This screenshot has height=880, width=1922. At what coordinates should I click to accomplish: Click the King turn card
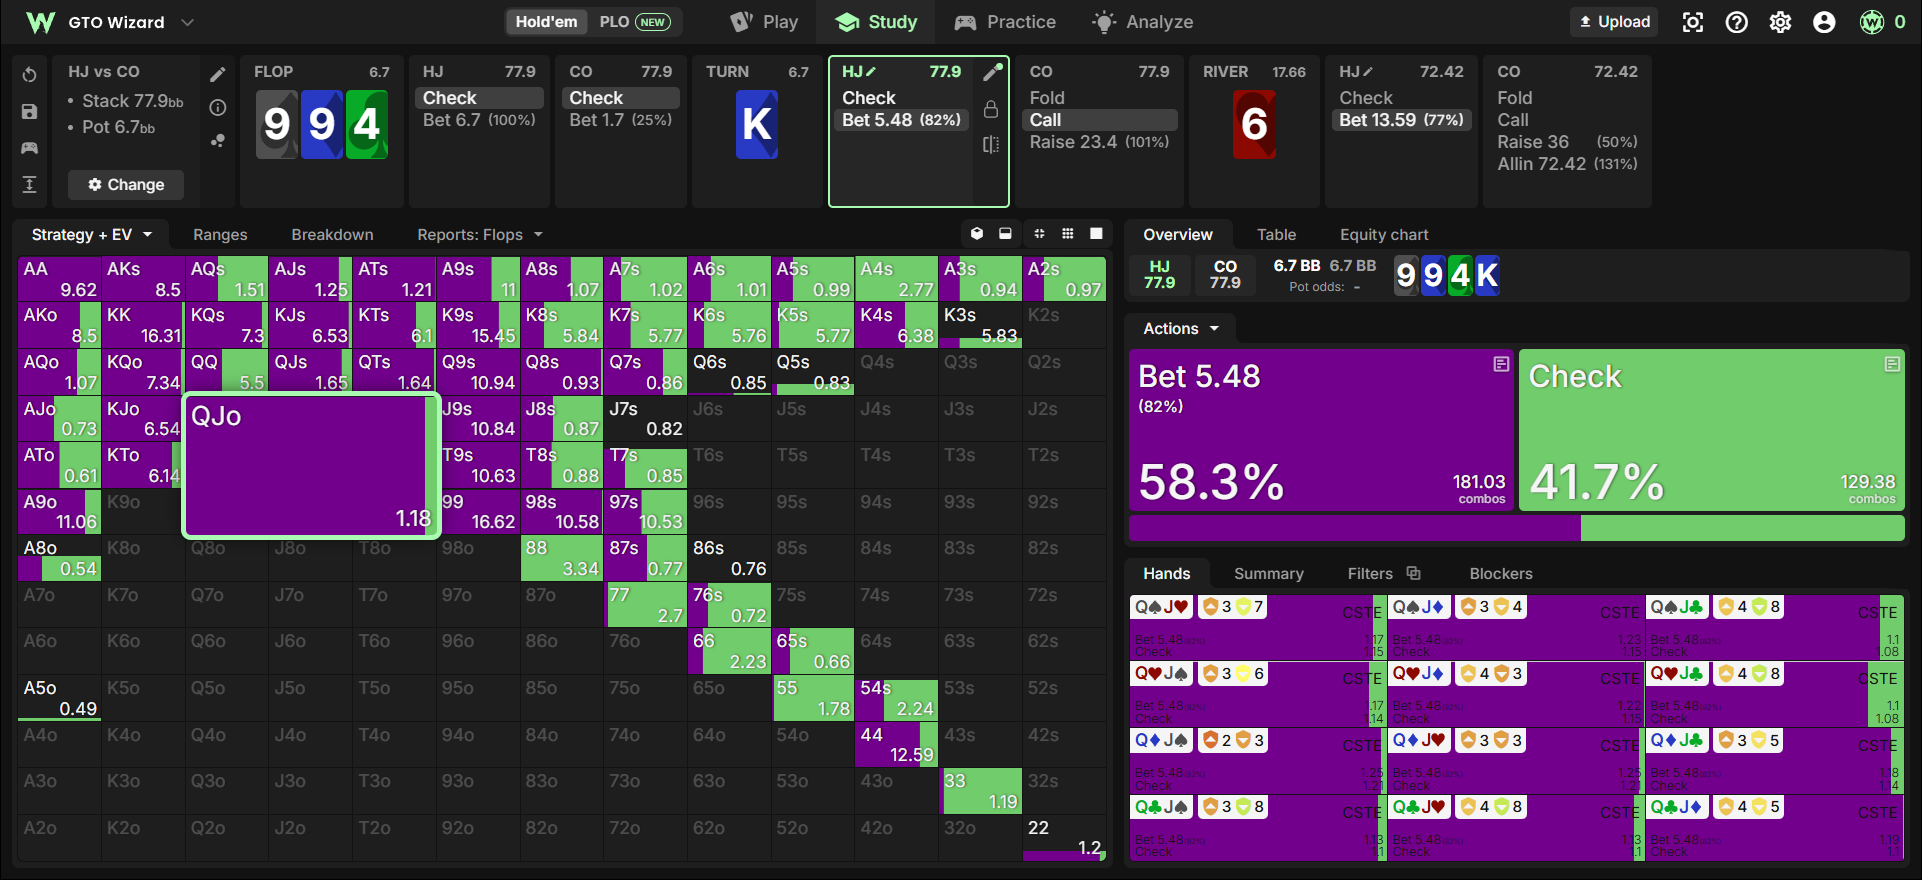(x=757, y=125)
